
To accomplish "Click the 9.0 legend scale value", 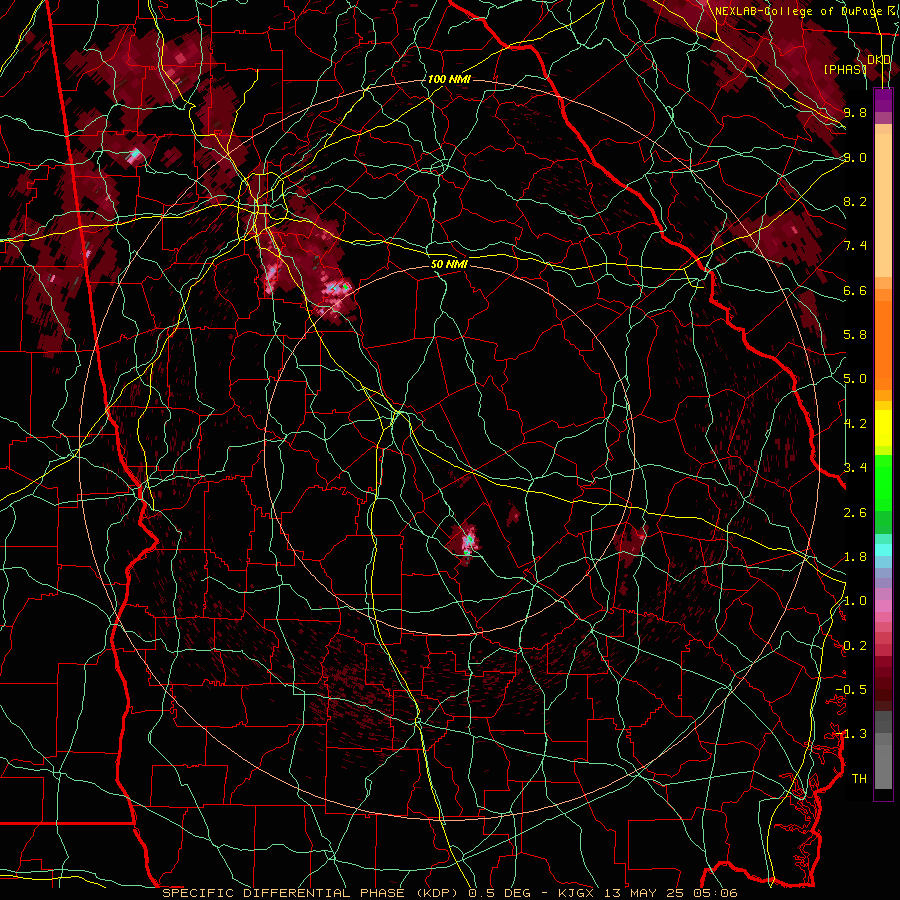I will 855,157.
